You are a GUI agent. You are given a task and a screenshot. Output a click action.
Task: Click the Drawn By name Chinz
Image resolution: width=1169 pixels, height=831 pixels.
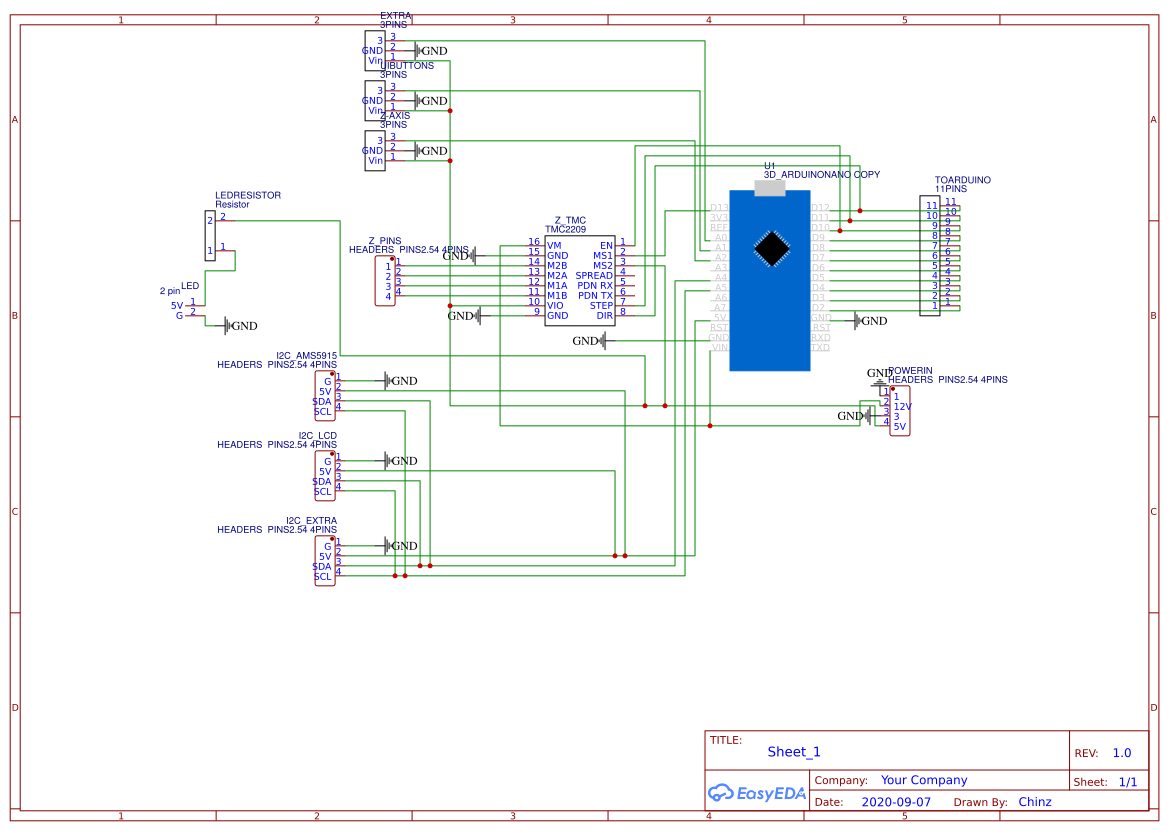pyautogui.click(x=1035, y=802)
